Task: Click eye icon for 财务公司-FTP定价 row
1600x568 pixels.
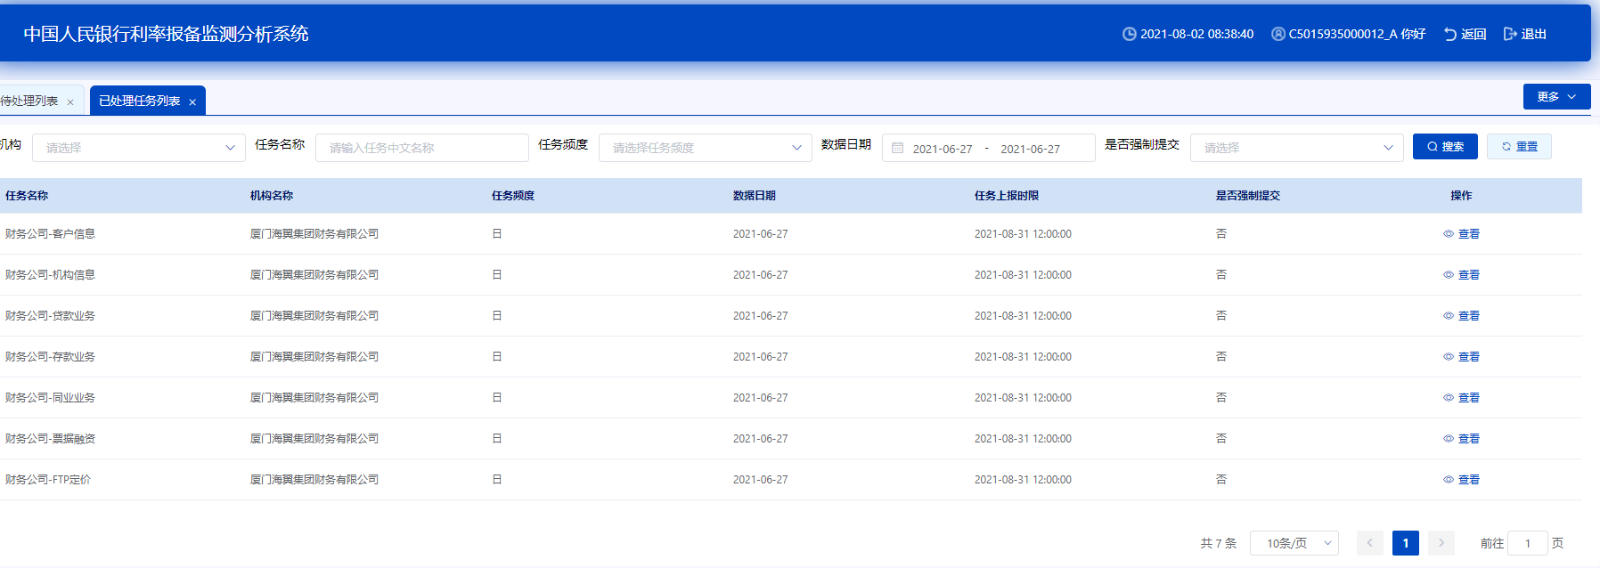Action: 1448,480
